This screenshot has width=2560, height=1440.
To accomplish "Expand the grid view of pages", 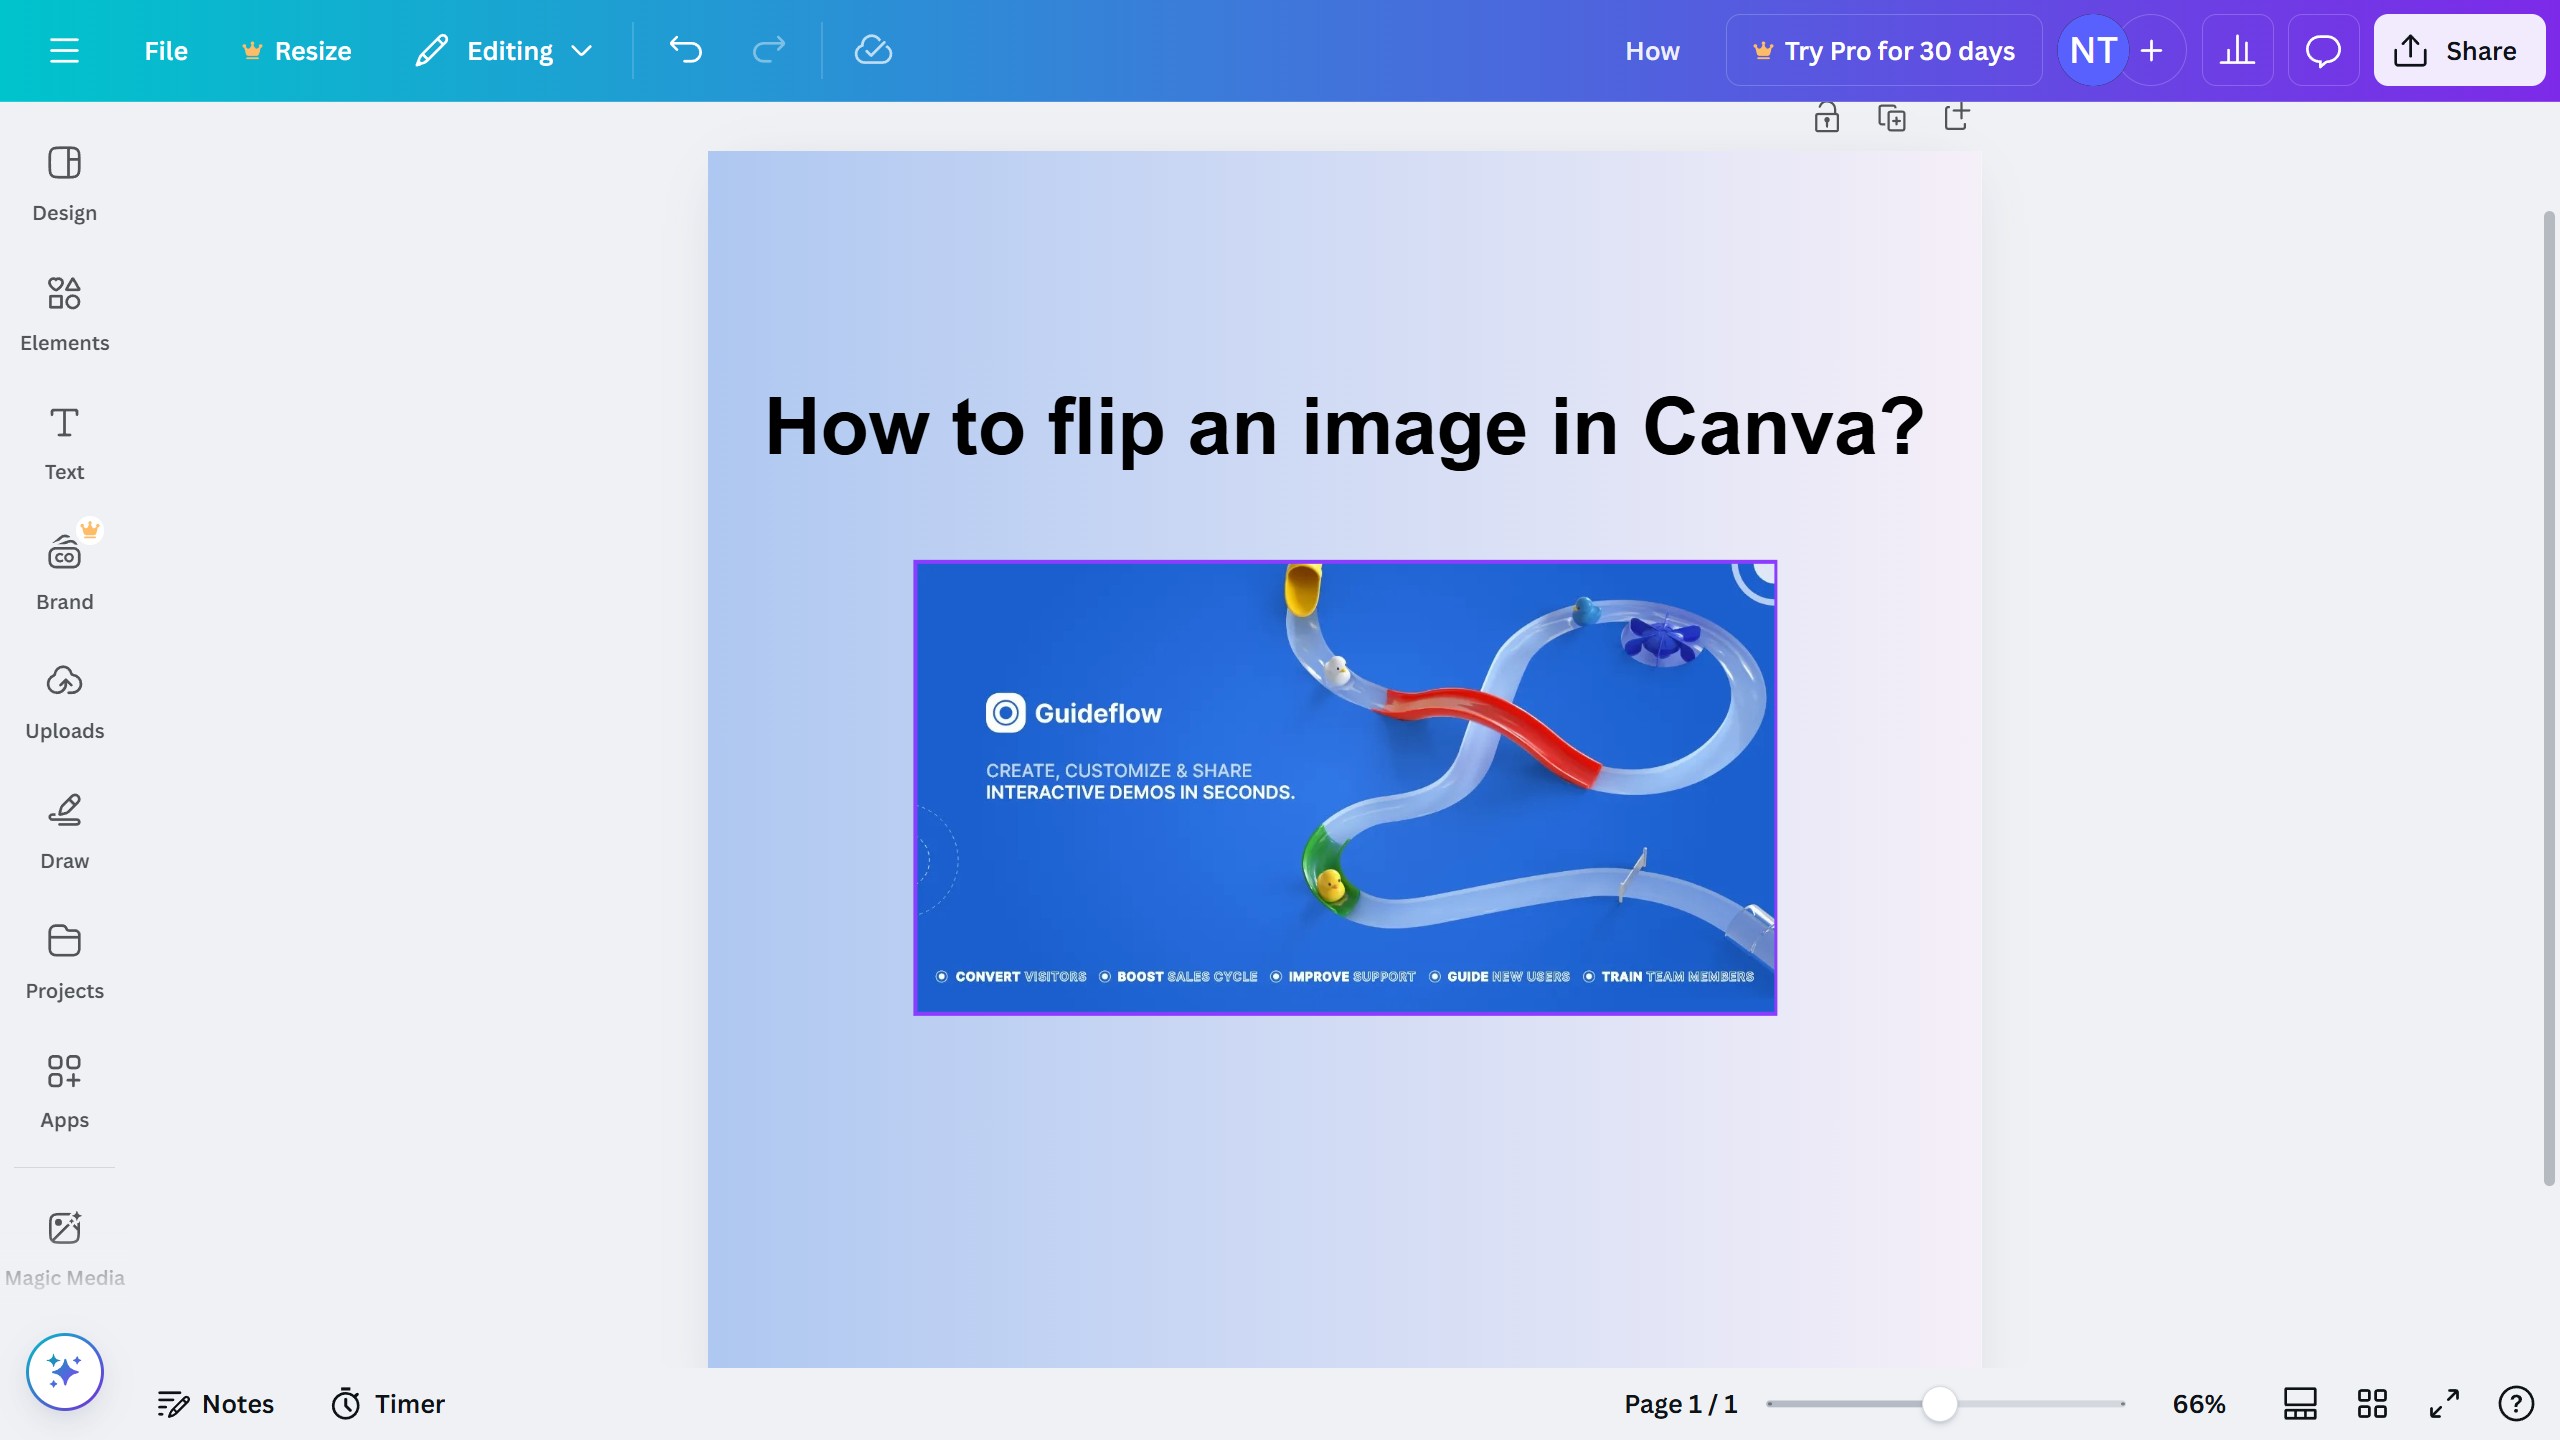I will [2371, 1403].
